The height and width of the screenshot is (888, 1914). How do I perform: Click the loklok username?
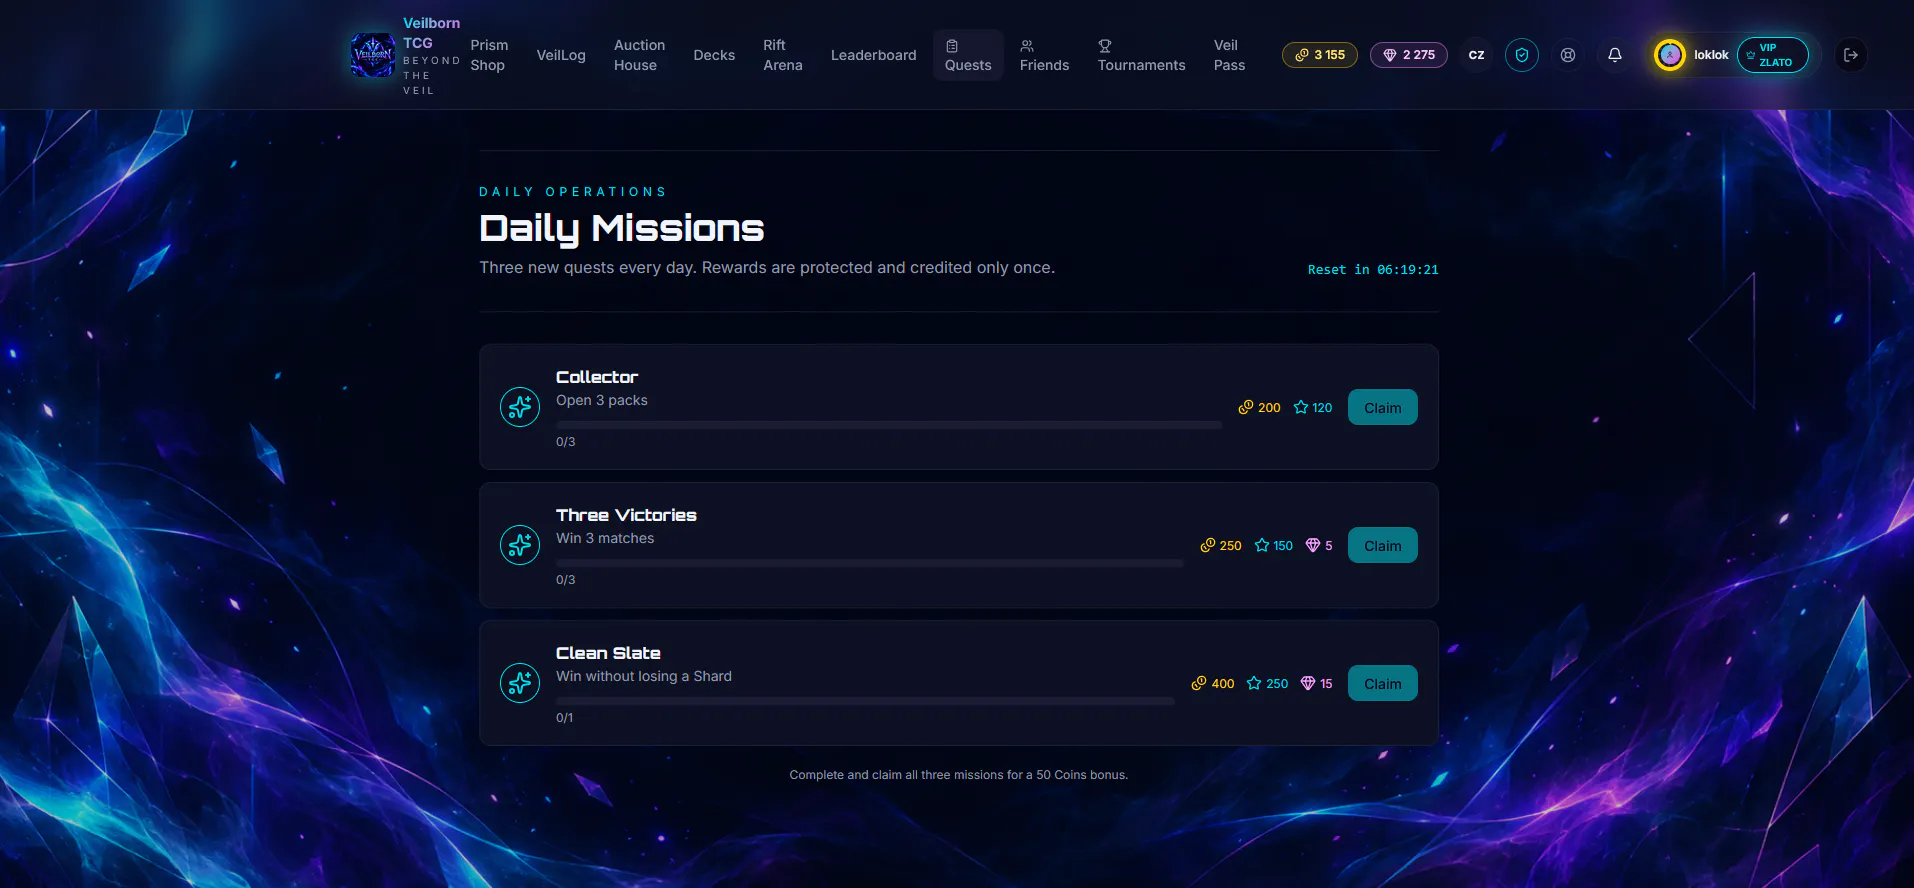click(1711, 55)
